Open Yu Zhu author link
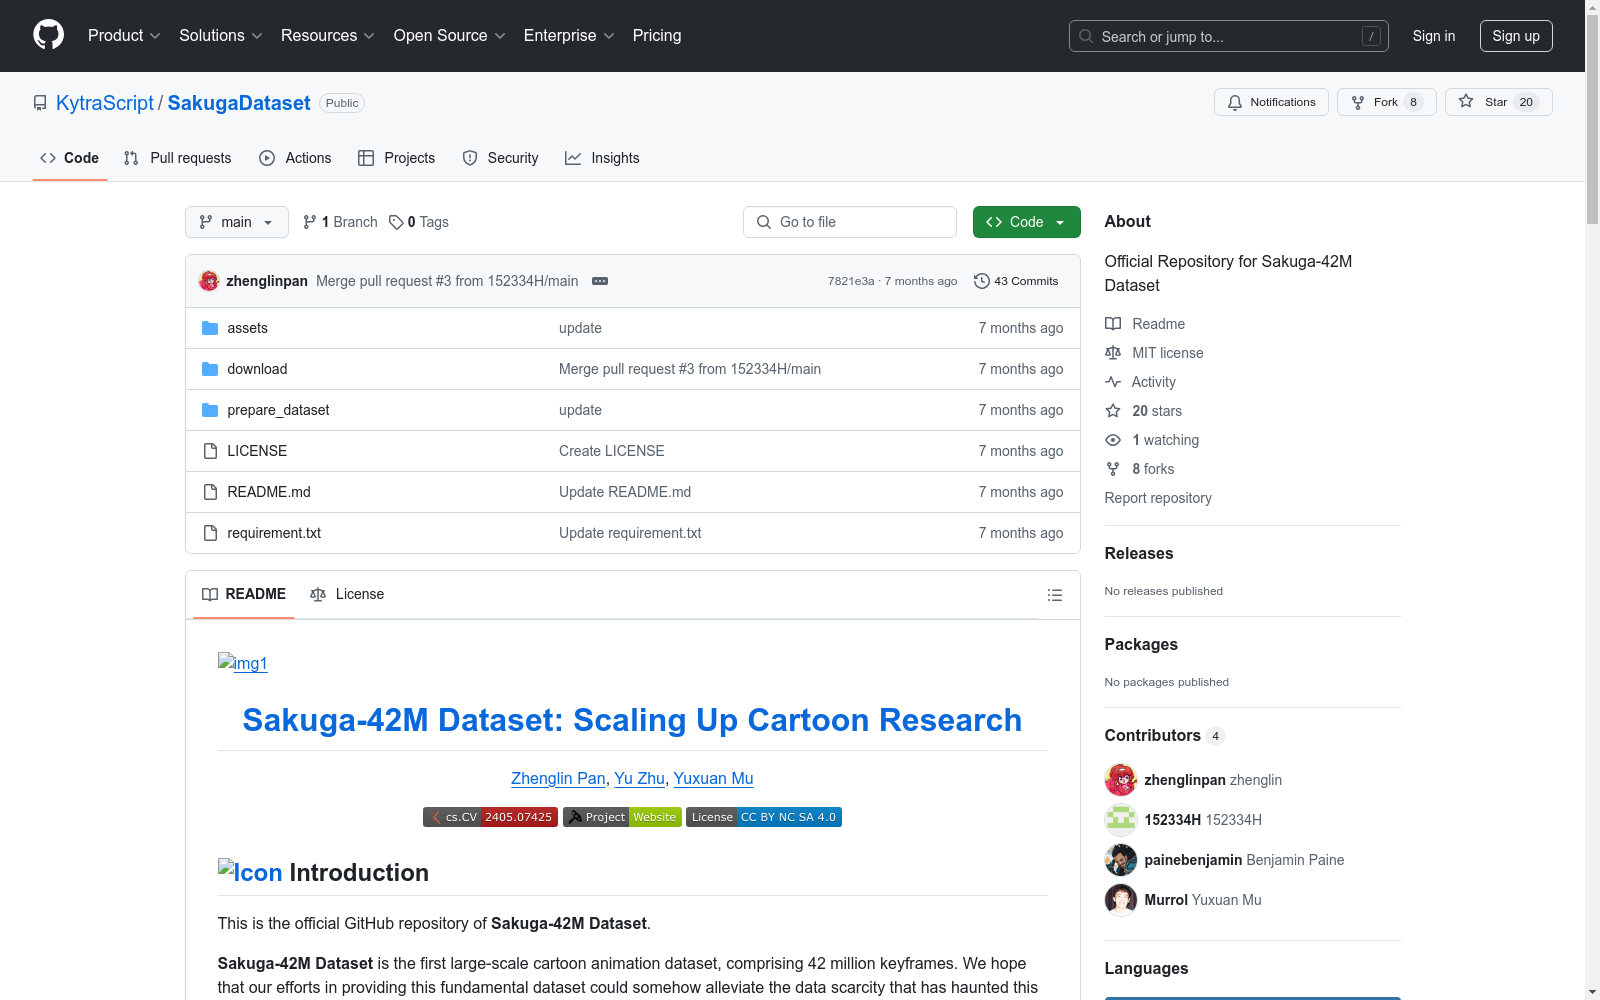 point(639,778)
